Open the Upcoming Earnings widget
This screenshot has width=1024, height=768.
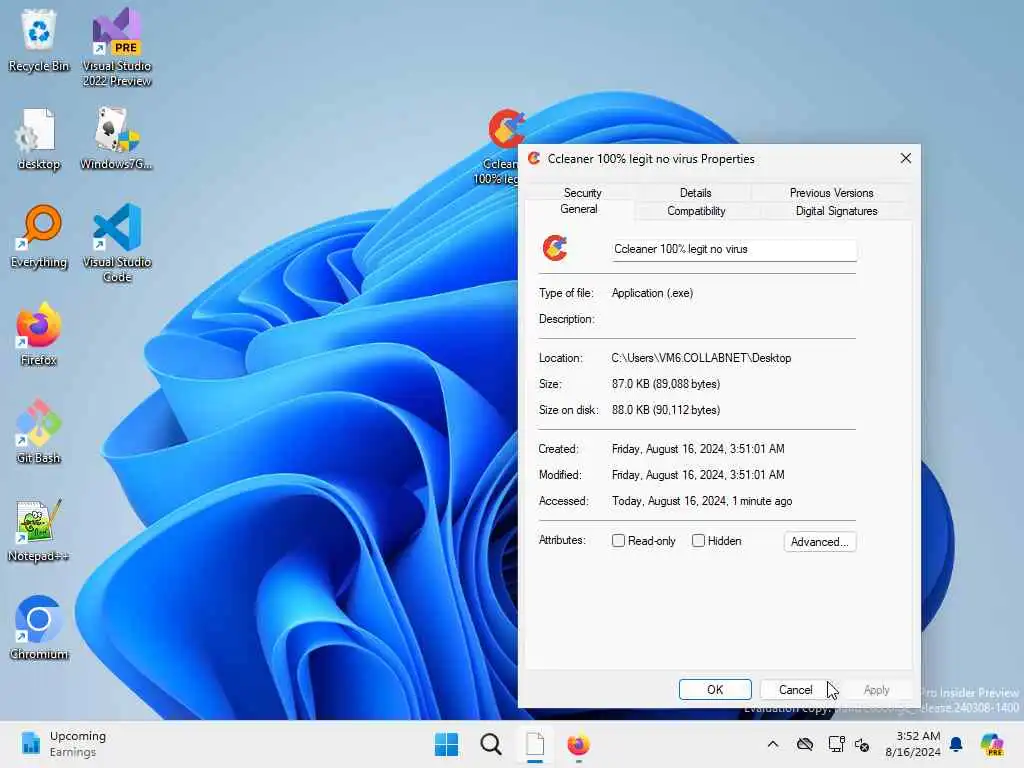[x=63, y=744]
